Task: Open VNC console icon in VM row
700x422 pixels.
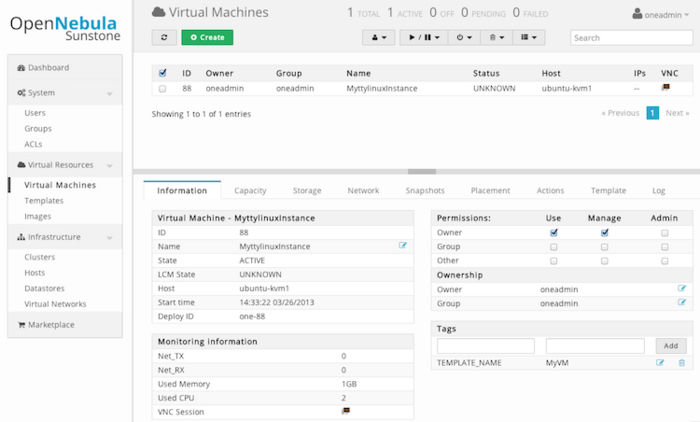Action: [x=666, y=88]
